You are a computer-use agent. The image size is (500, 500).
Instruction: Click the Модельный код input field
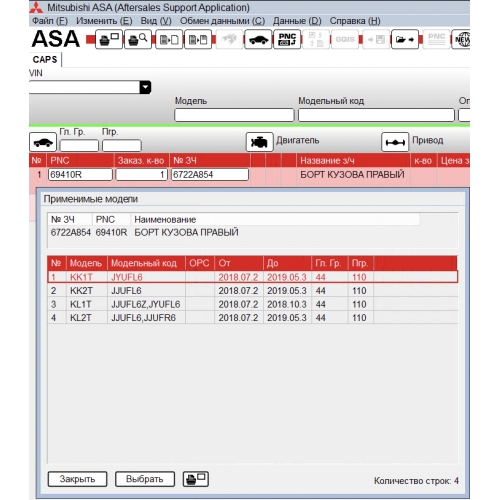(376, 115)
